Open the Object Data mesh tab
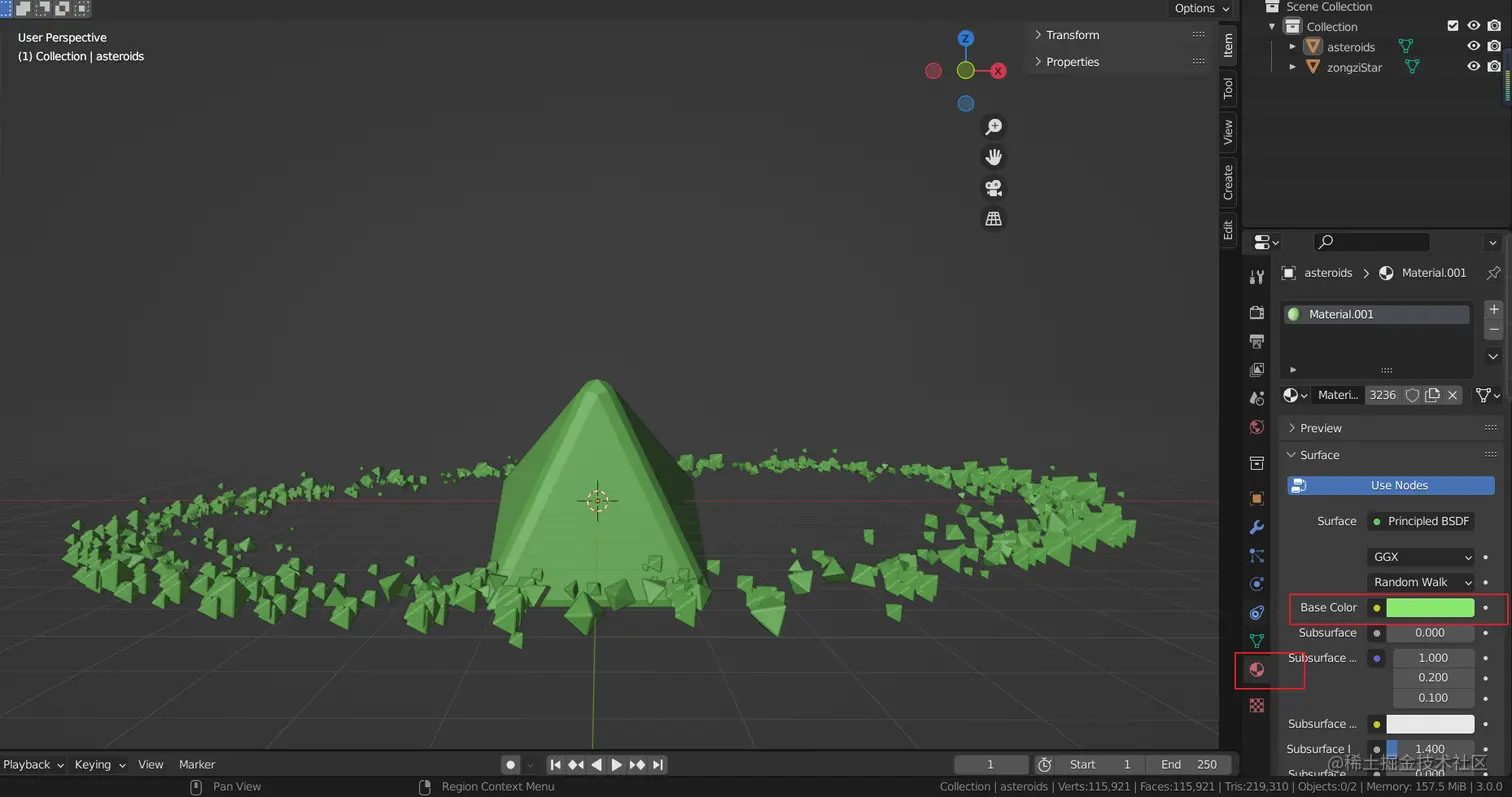Viewport: 1512px width, 797px height. click(x=1257, y=641)
